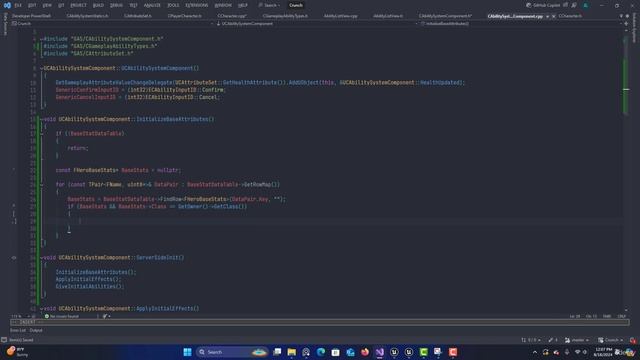The image size is (640, 360).
Task: Open the UCAbilitySystemComponent class dropdown
Action: click(317, 24)
